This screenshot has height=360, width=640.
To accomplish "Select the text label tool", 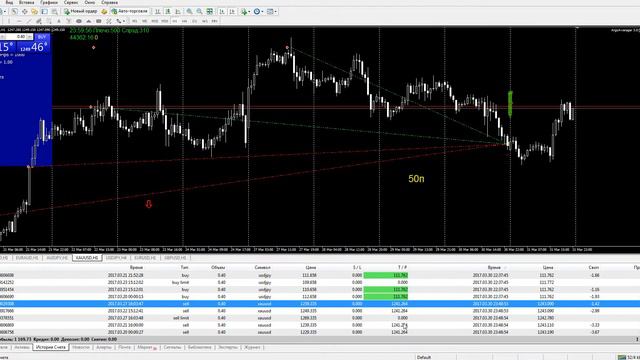I will tap(69, 21).
